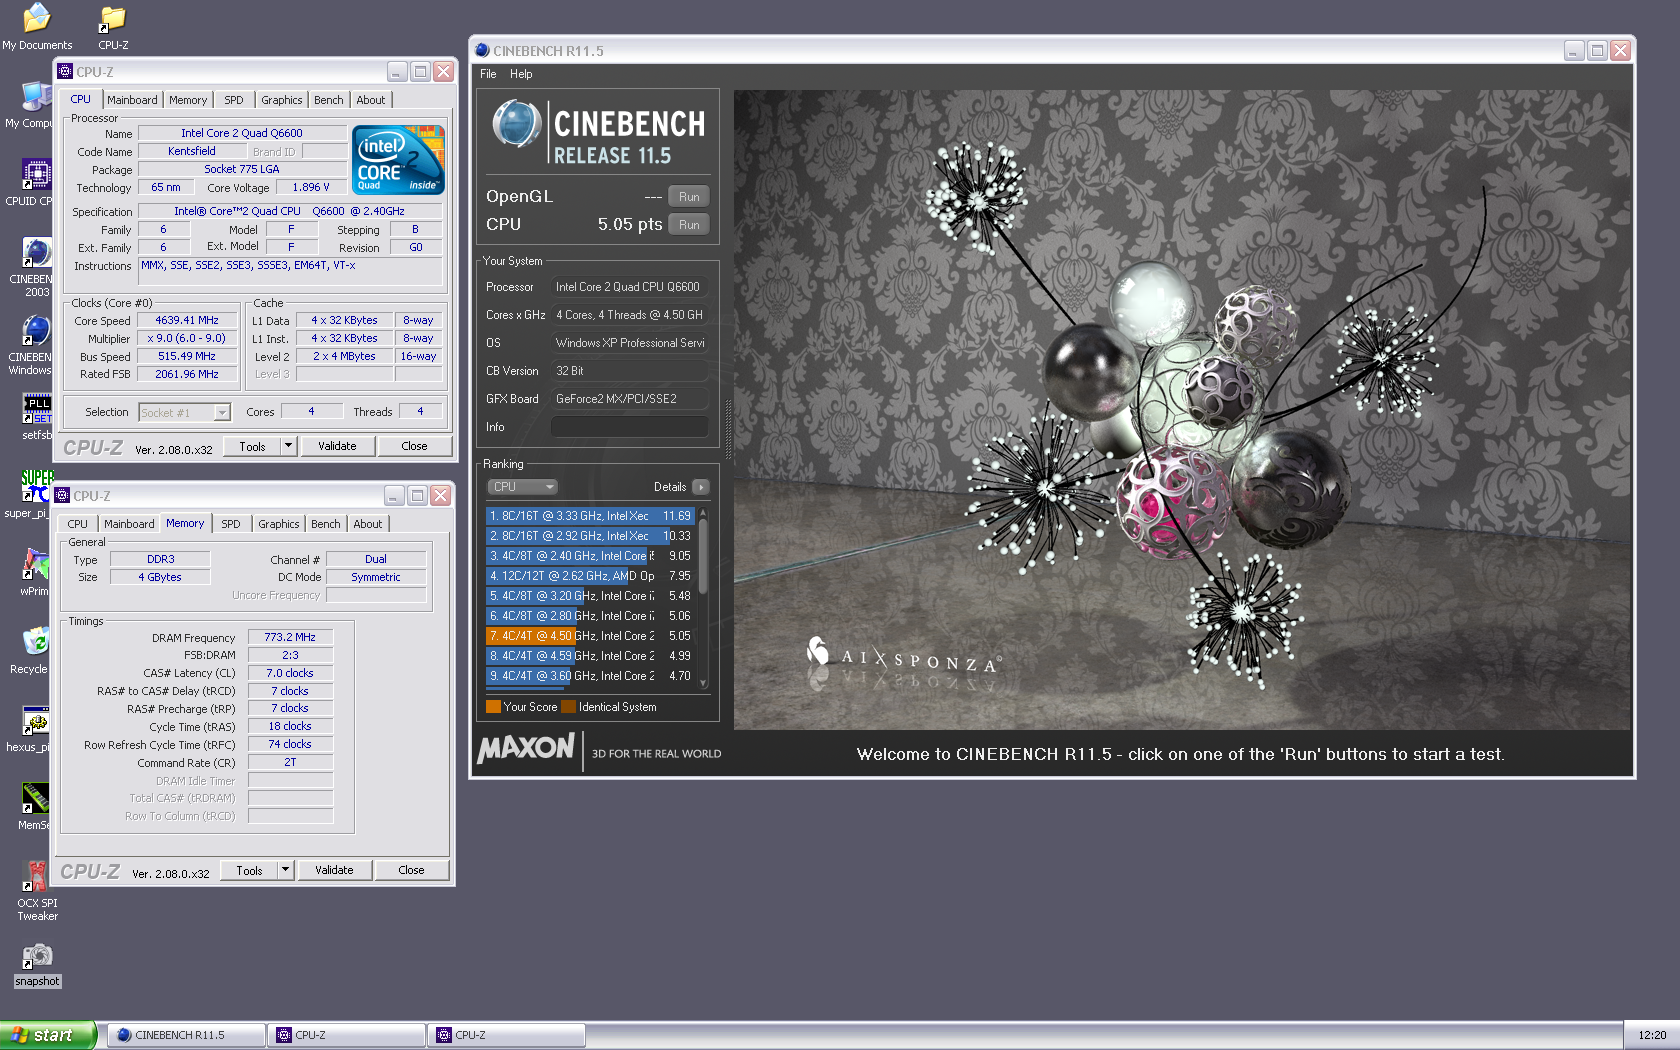Click the second CPU-Z taskbar button
Screen dimensions: 1680x1050
click(506, 1035)
